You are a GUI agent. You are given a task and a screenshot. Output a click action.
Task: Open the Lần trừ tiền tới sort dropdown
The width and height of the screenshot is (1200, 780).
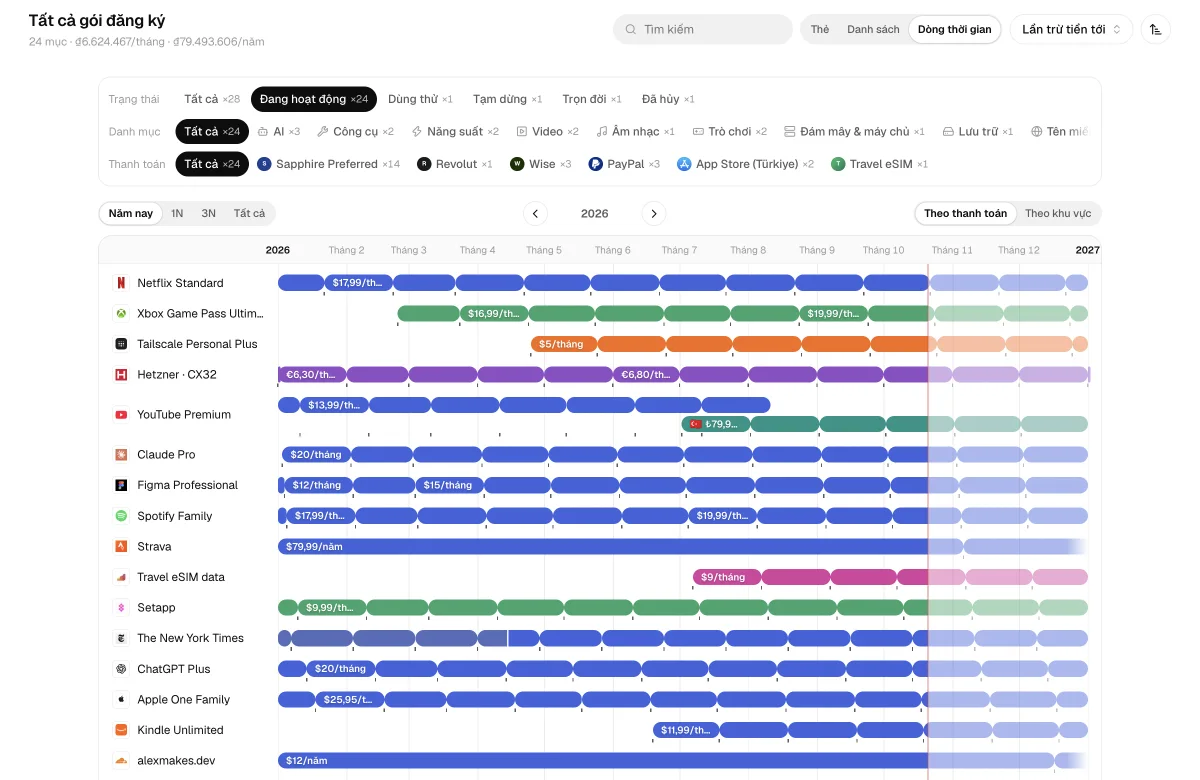1071,29
